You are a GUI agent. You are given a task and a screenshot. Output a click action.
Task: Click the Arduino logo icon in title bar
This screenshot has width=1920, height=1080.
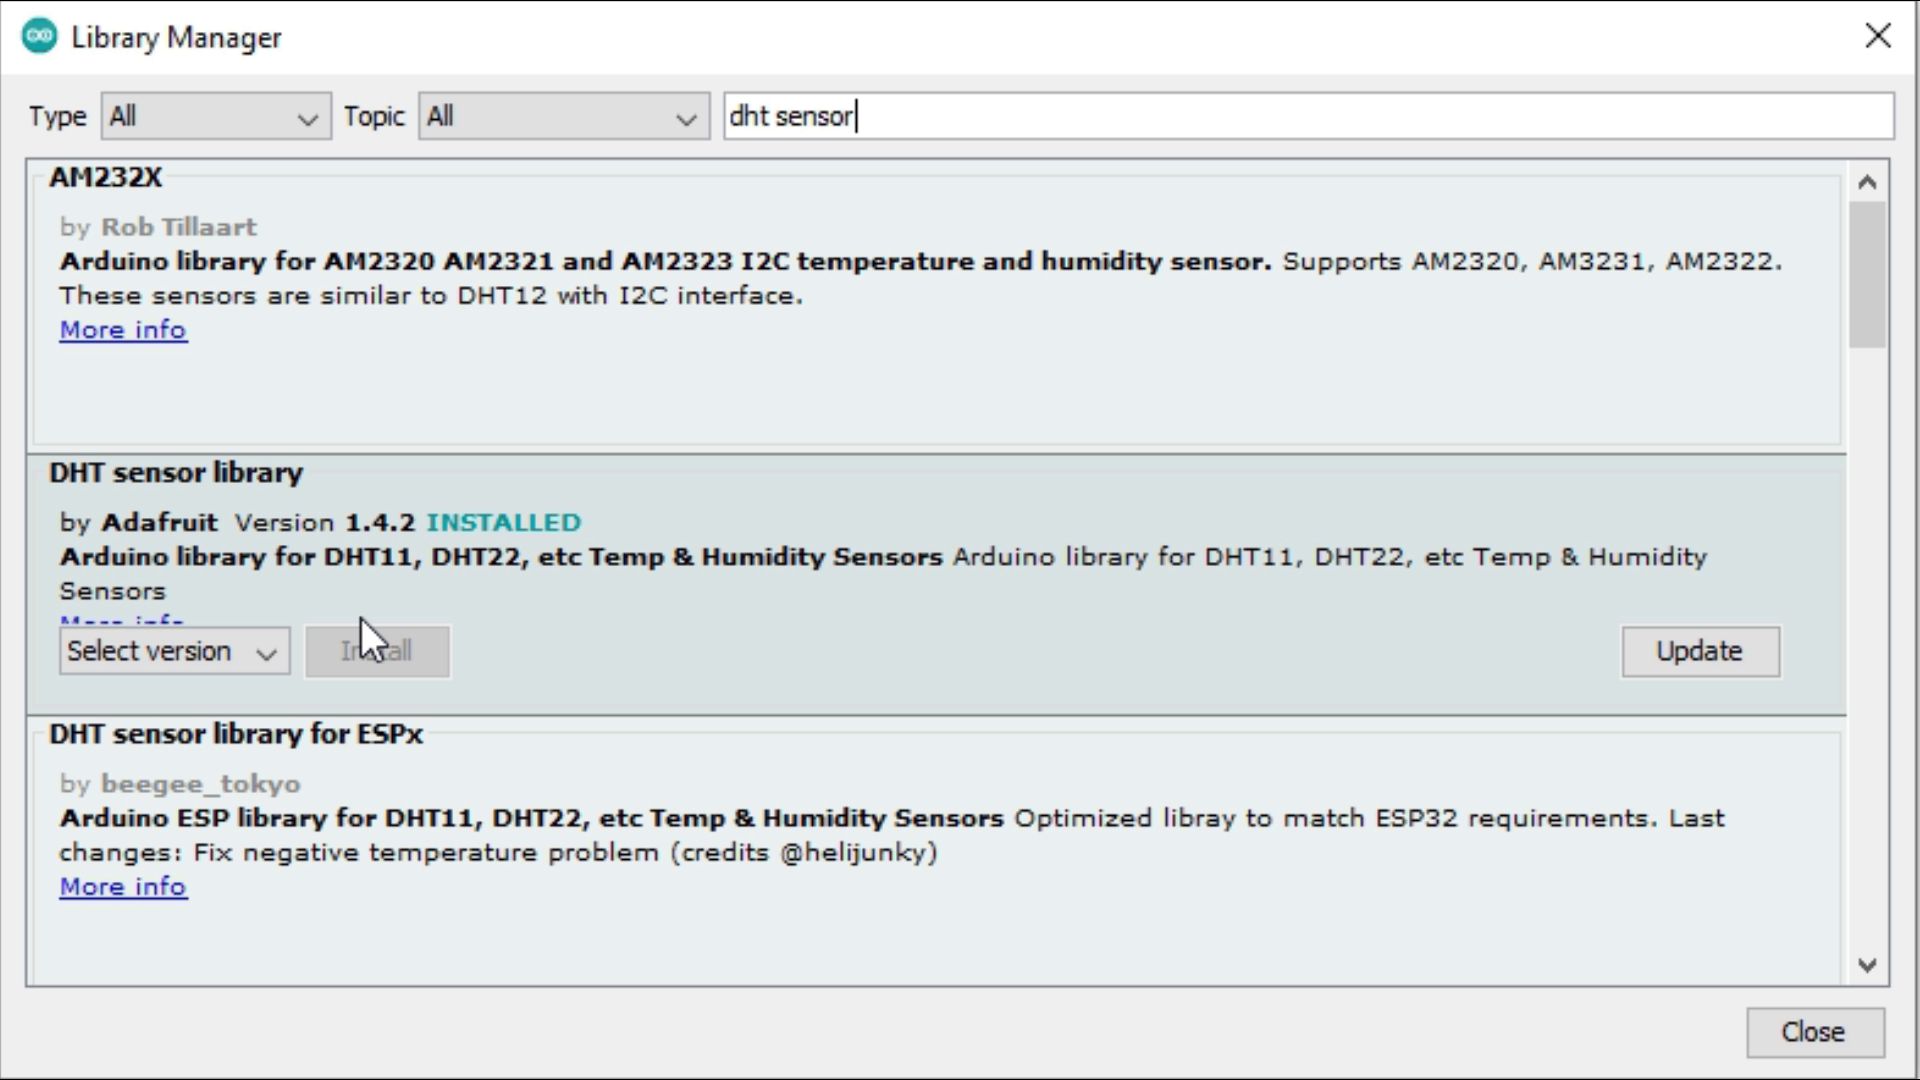[39, 37]
